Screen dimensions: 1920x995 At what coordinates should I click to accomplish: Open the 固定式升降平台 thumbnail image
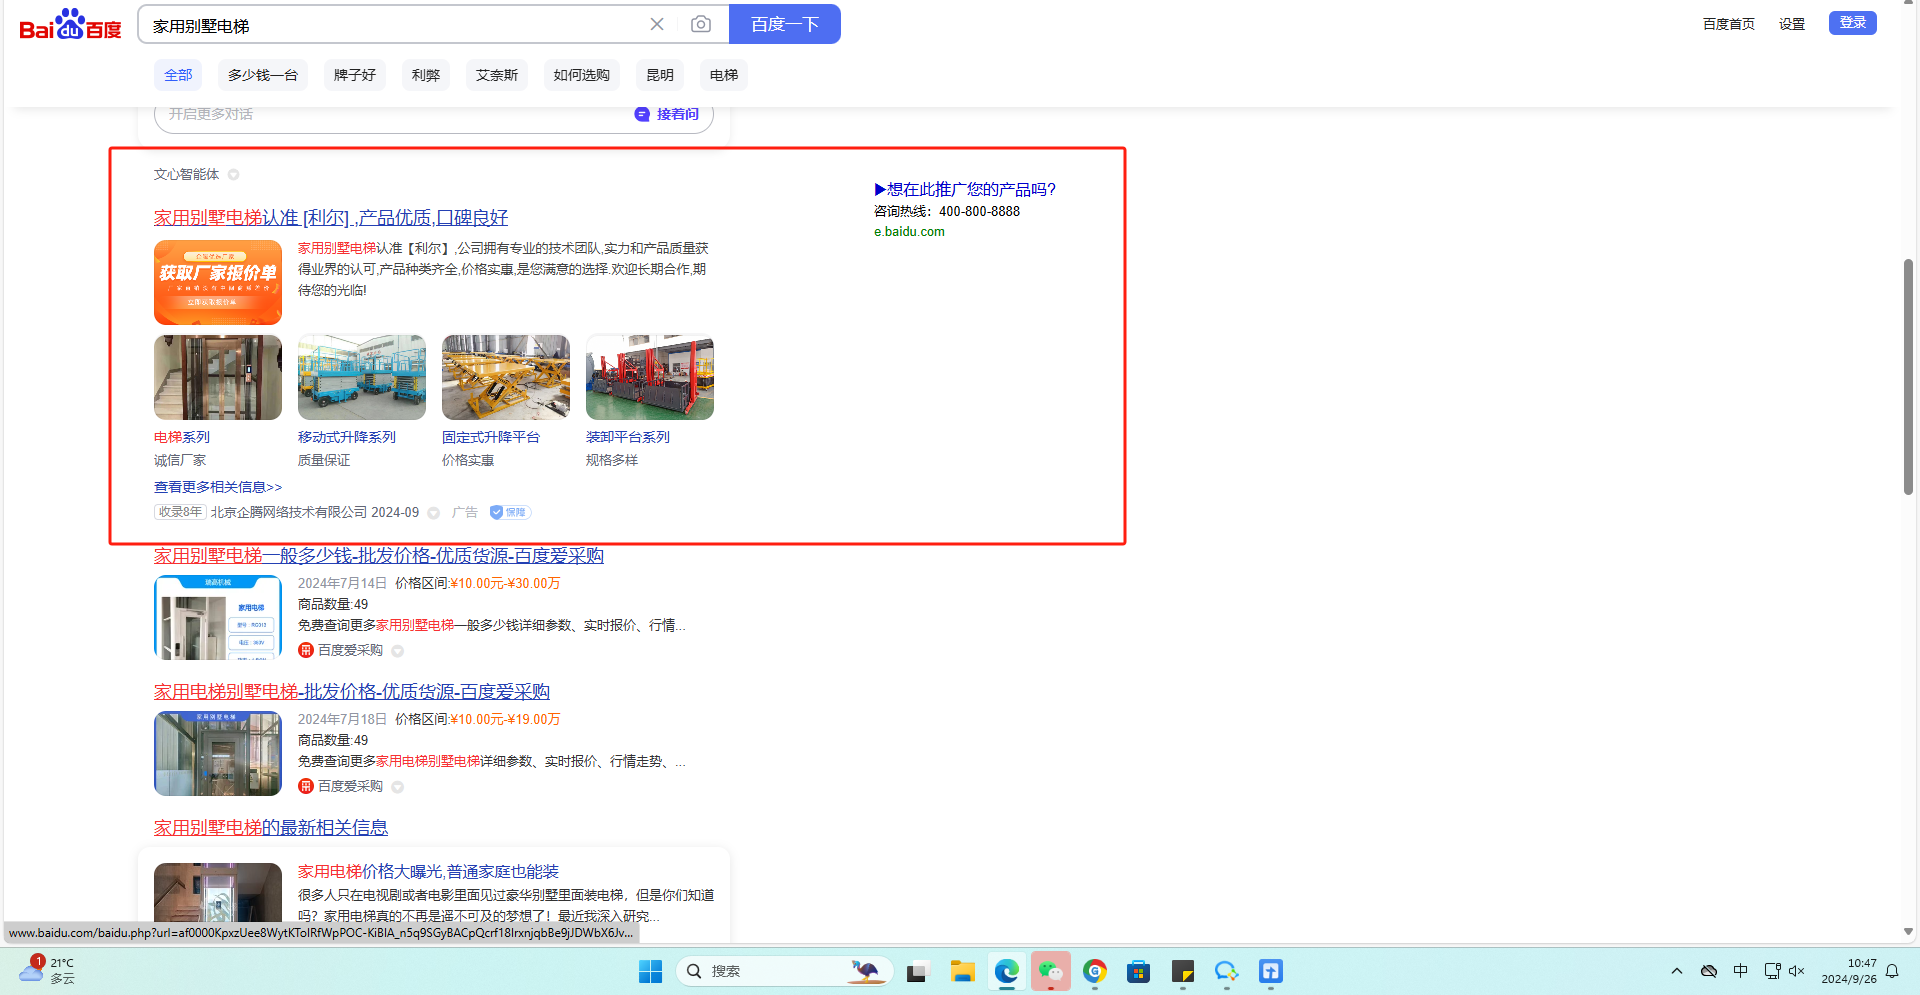tap(506, 377)
